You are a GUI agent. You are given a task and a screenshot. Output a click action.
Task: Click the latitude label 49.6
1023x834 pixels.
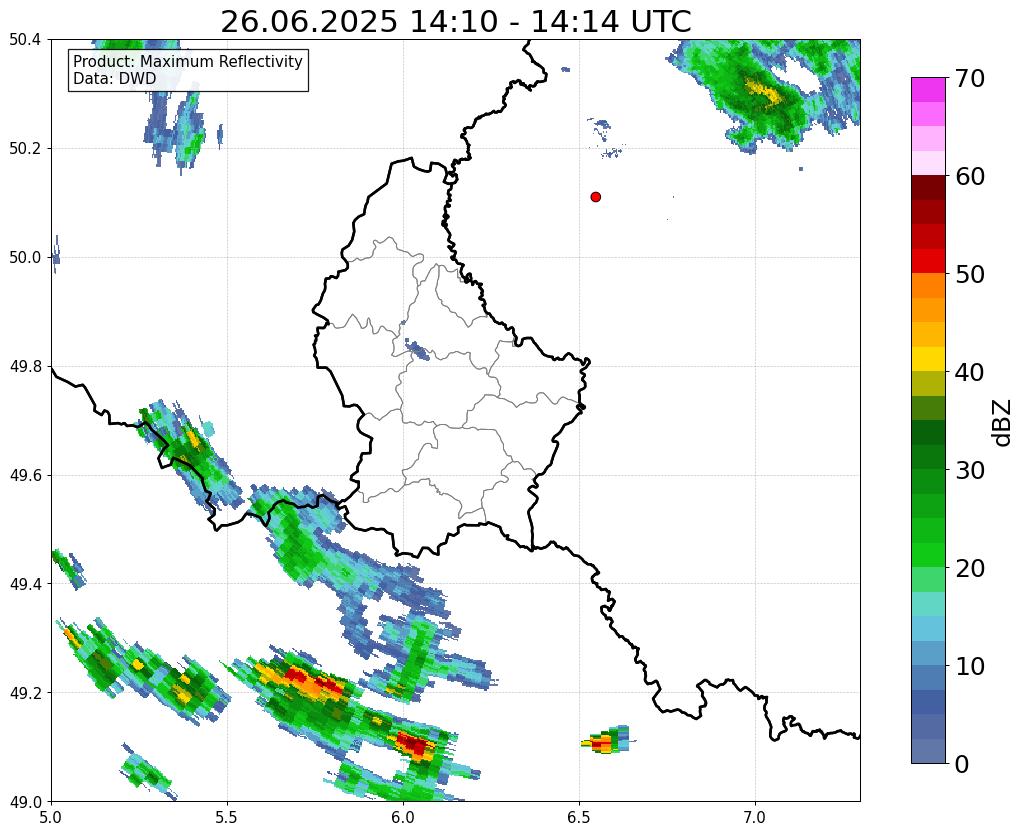(25, 476)
